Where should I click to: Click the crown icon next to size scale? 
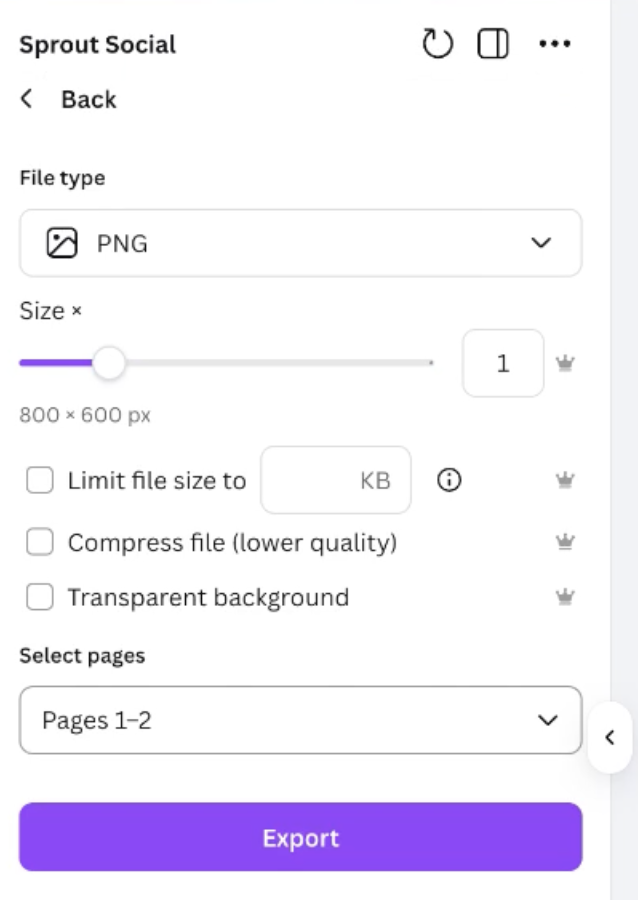coord(565,363)
